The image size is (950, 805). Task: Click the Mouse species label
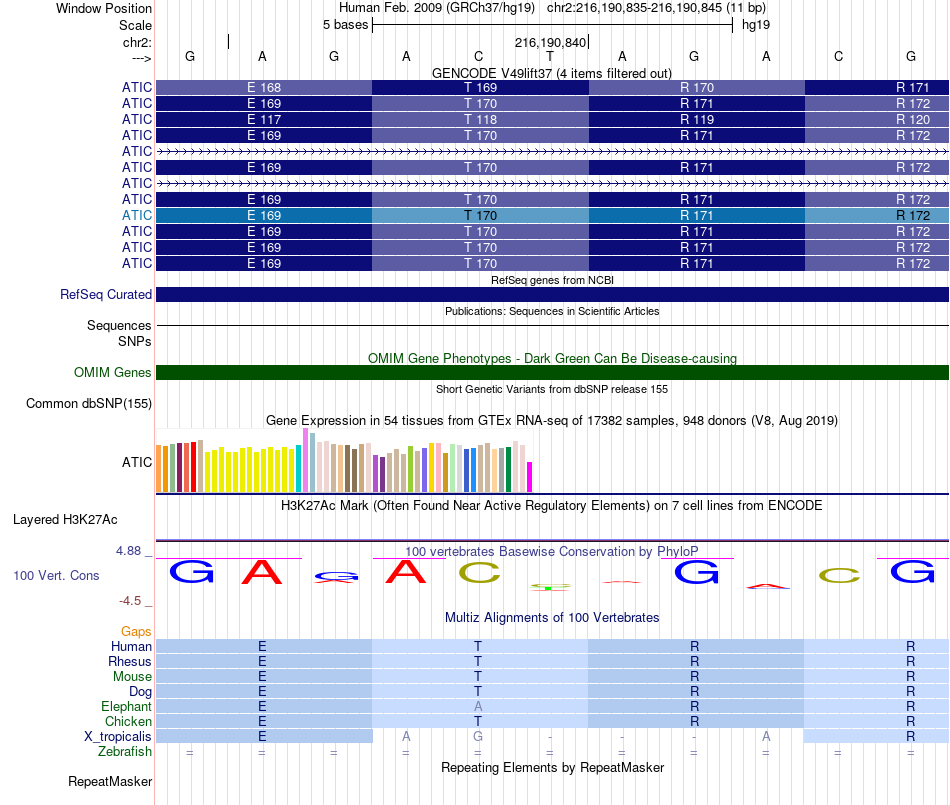click(x=132, y=677)
